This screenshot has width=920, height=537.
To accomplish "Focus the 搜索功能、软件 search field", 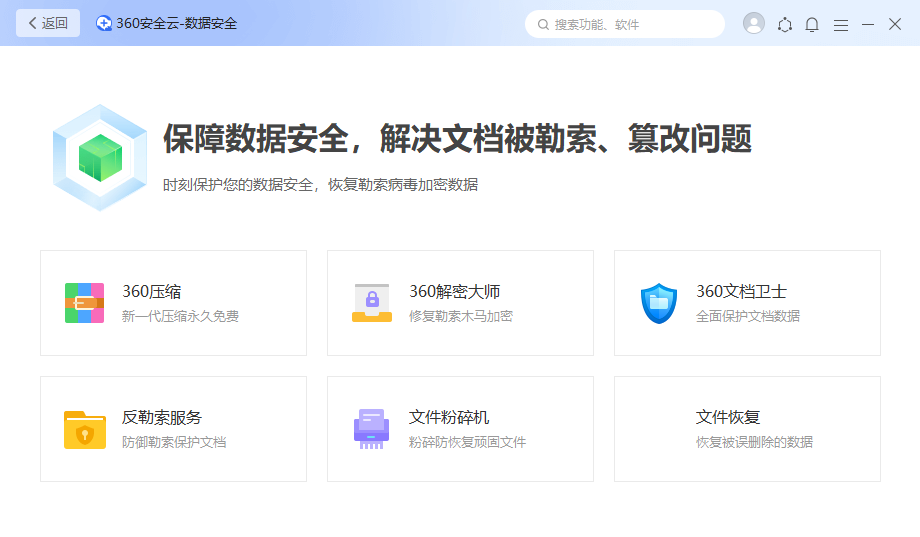I will coord(625,24).
